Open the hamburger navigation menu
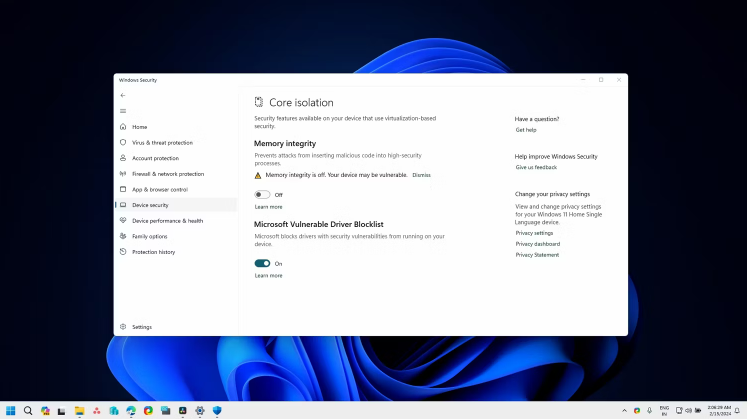 [123, 111]
